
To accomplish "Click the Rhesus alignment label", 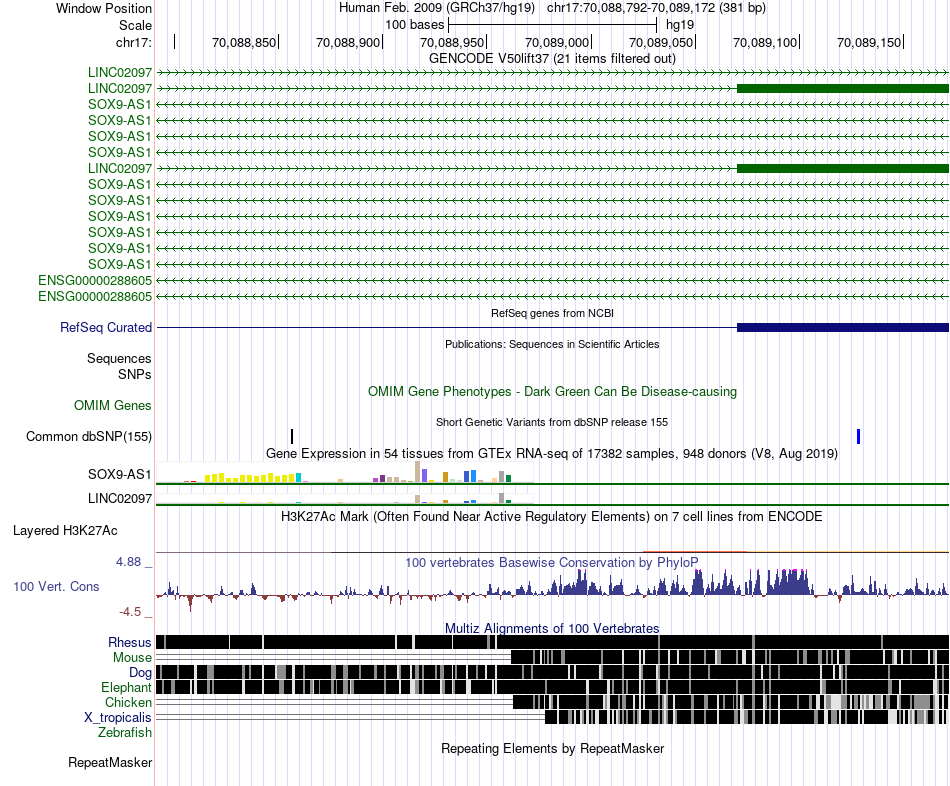I will pos(130,642).
